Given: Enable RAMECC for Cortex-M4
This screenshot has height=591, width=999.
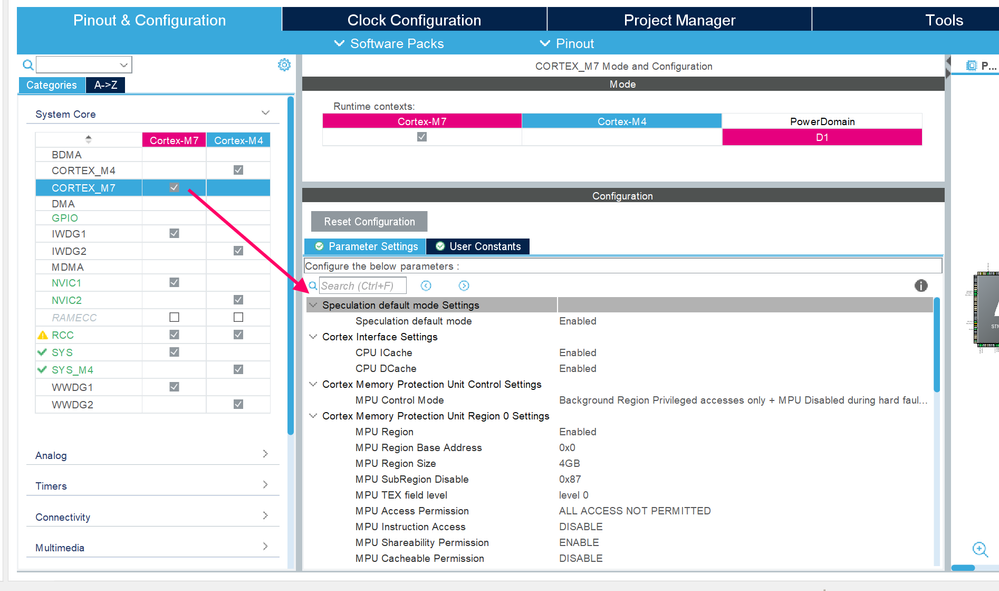Looking at the screenshot, I should point(238,317).
